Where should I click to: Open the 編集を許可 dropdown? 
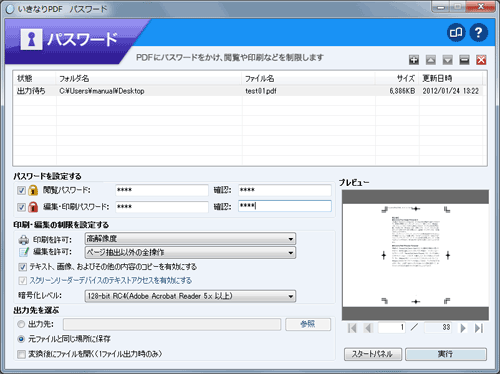[x=190, y=252]
